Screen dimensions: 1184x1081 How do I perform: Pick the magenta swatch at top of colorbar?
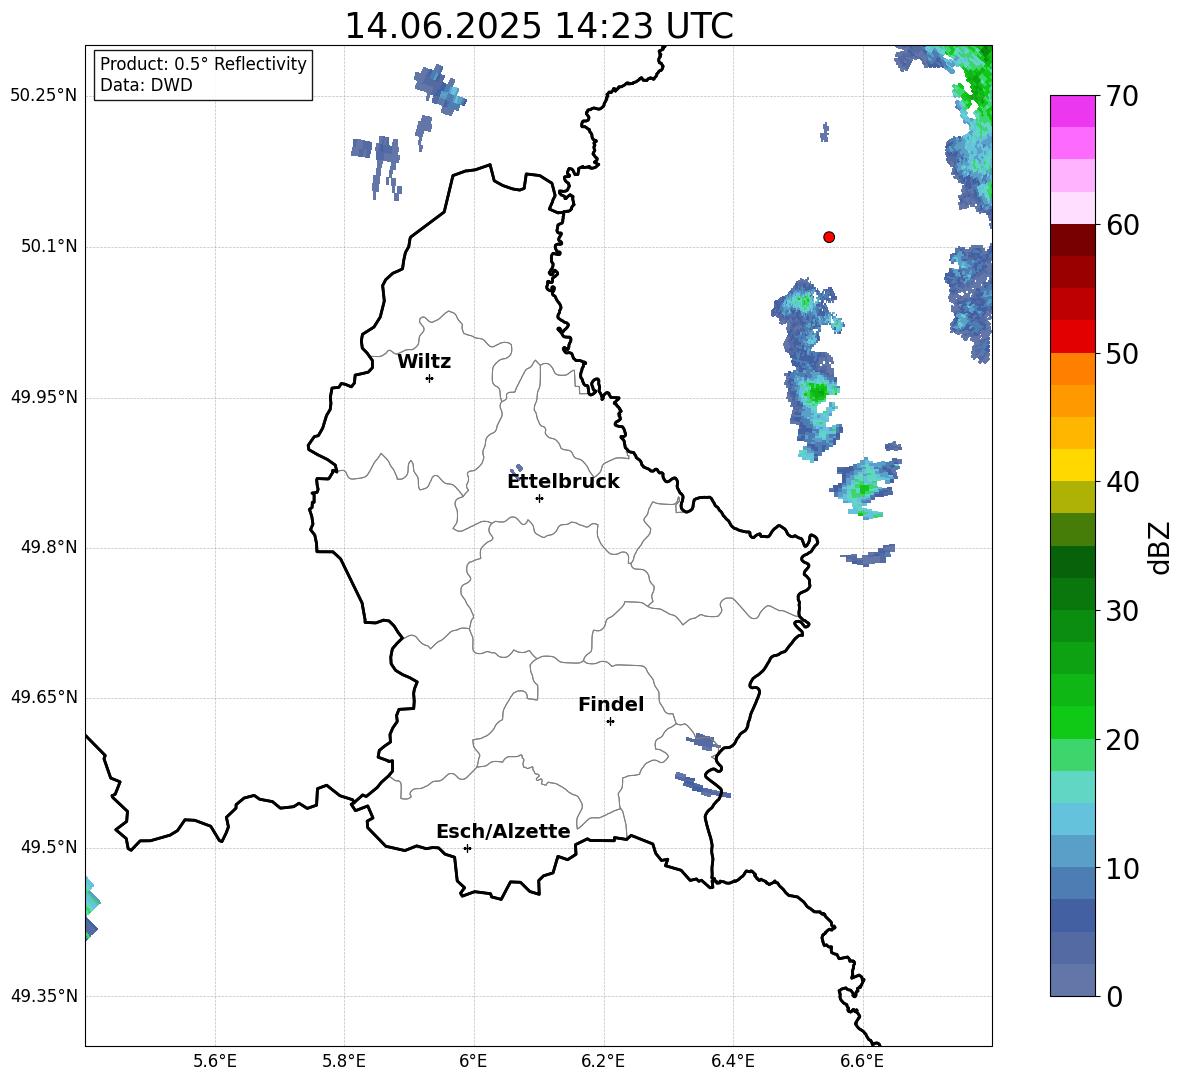[1072, 111]
